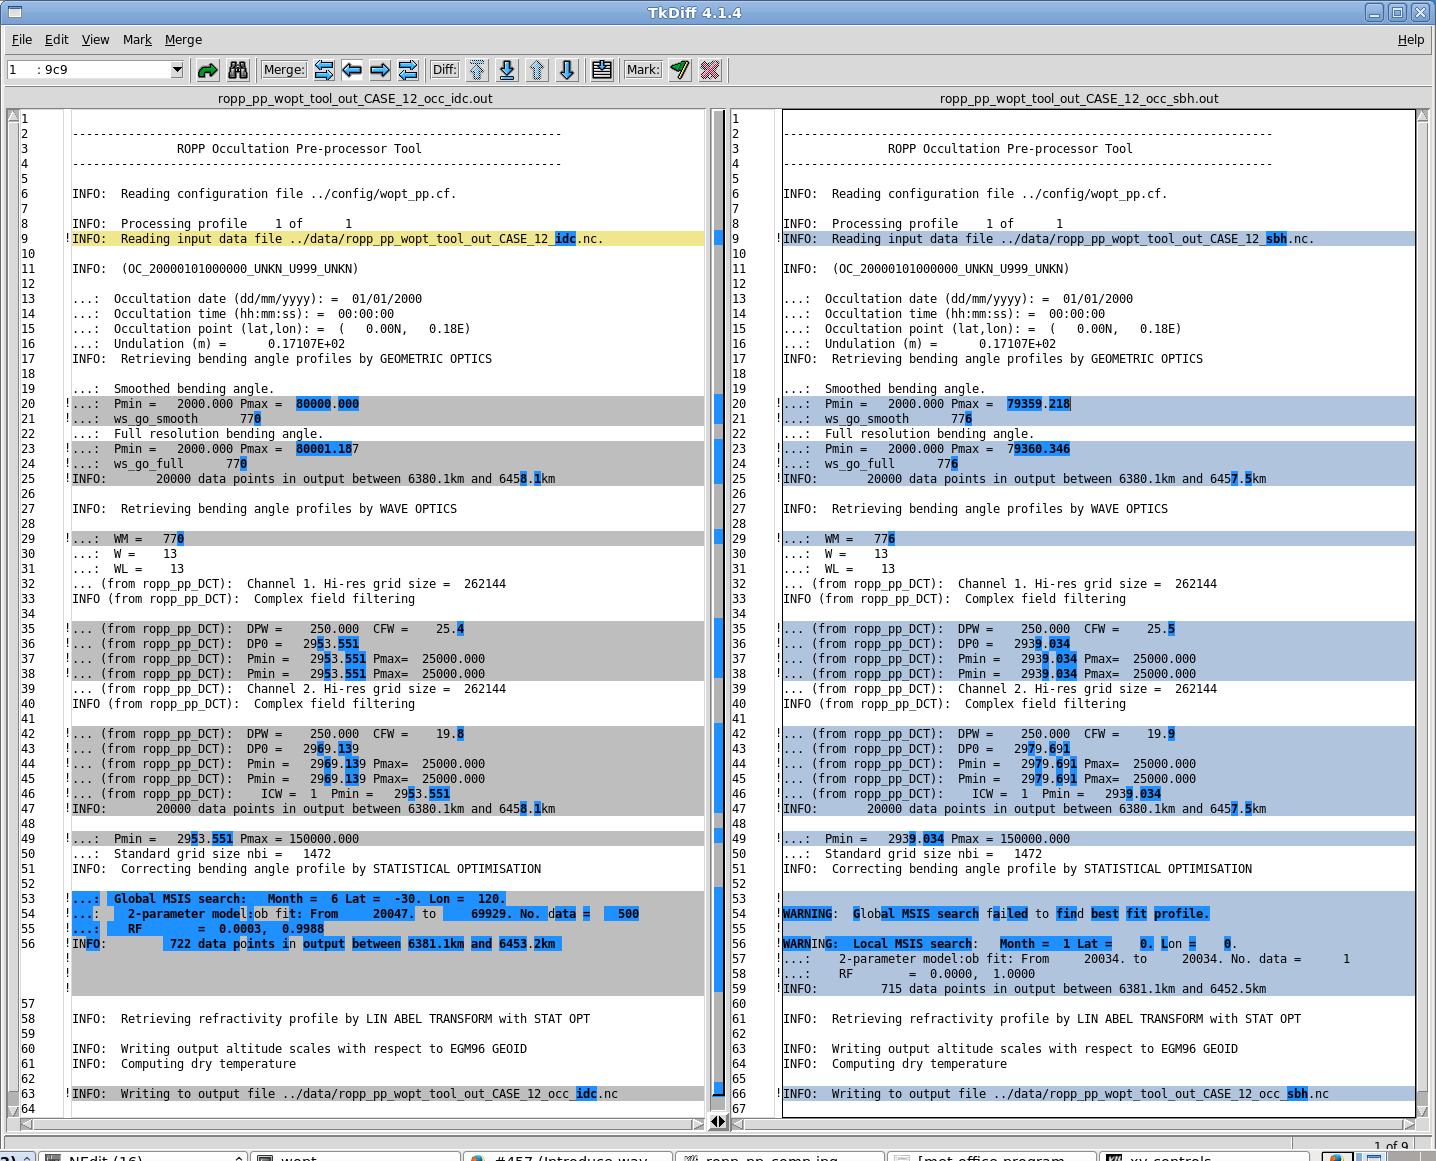Center the current diff region

602,70
